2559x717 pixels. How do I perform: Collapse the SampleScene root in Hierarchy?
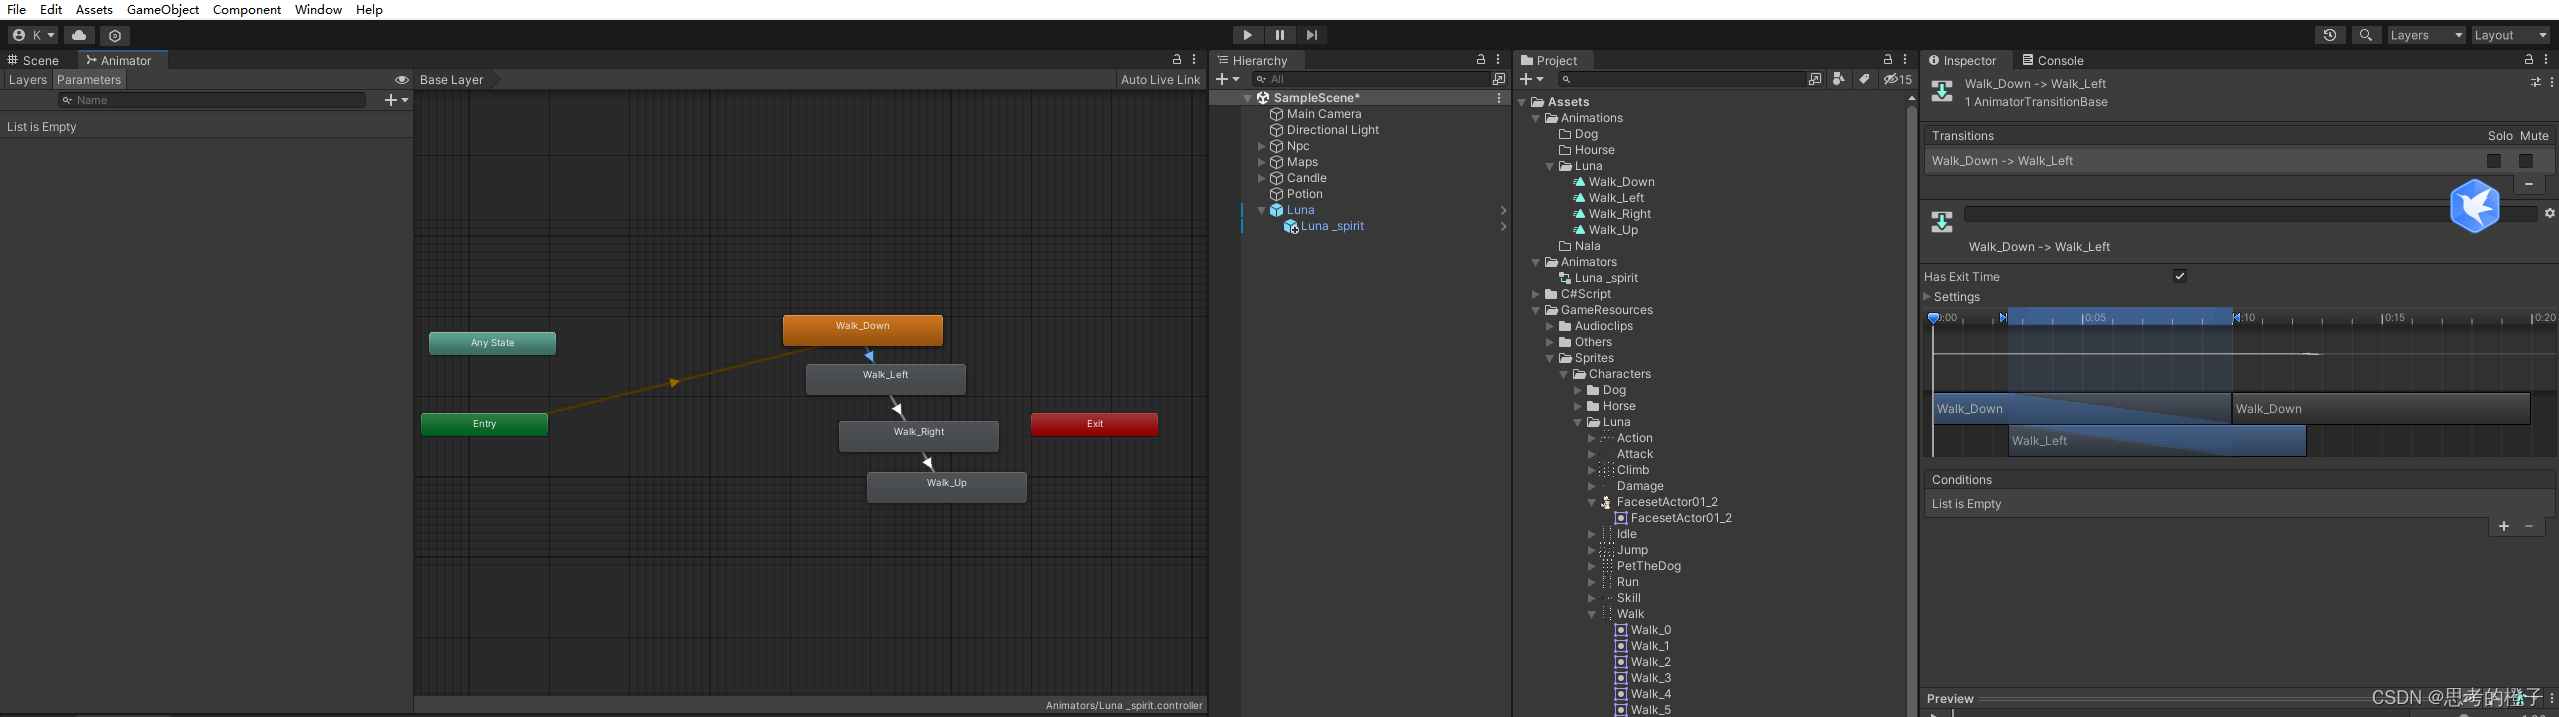[1247, 98]
